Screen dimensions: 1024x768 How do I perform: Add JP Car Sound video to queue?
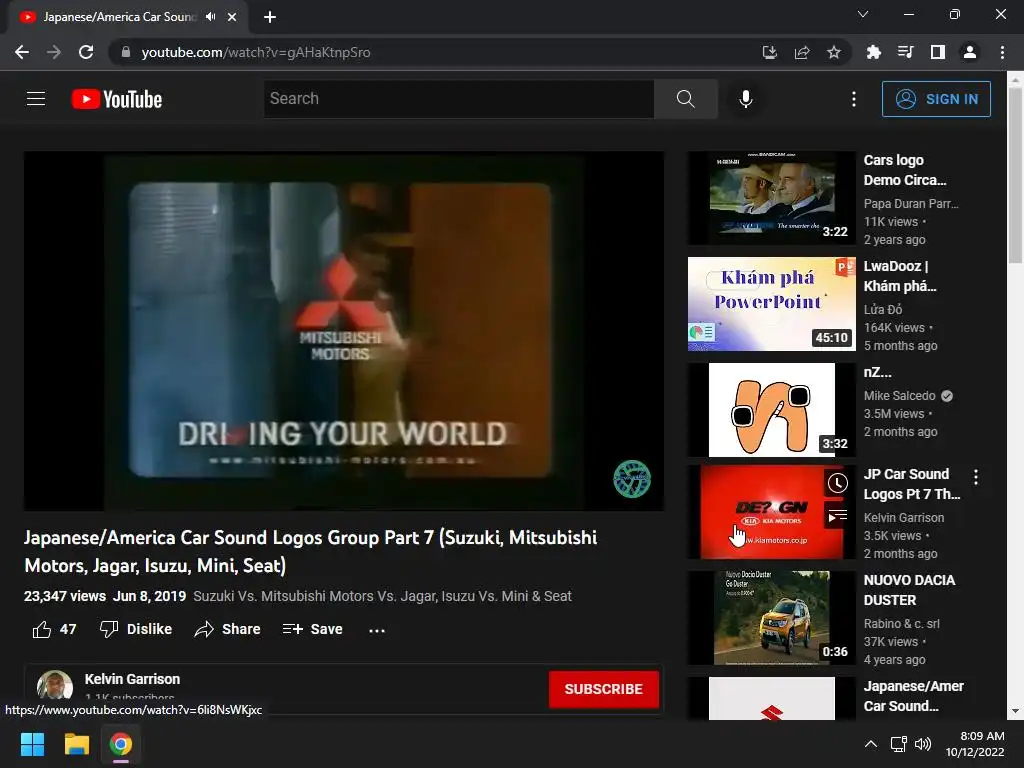[837, 517]
